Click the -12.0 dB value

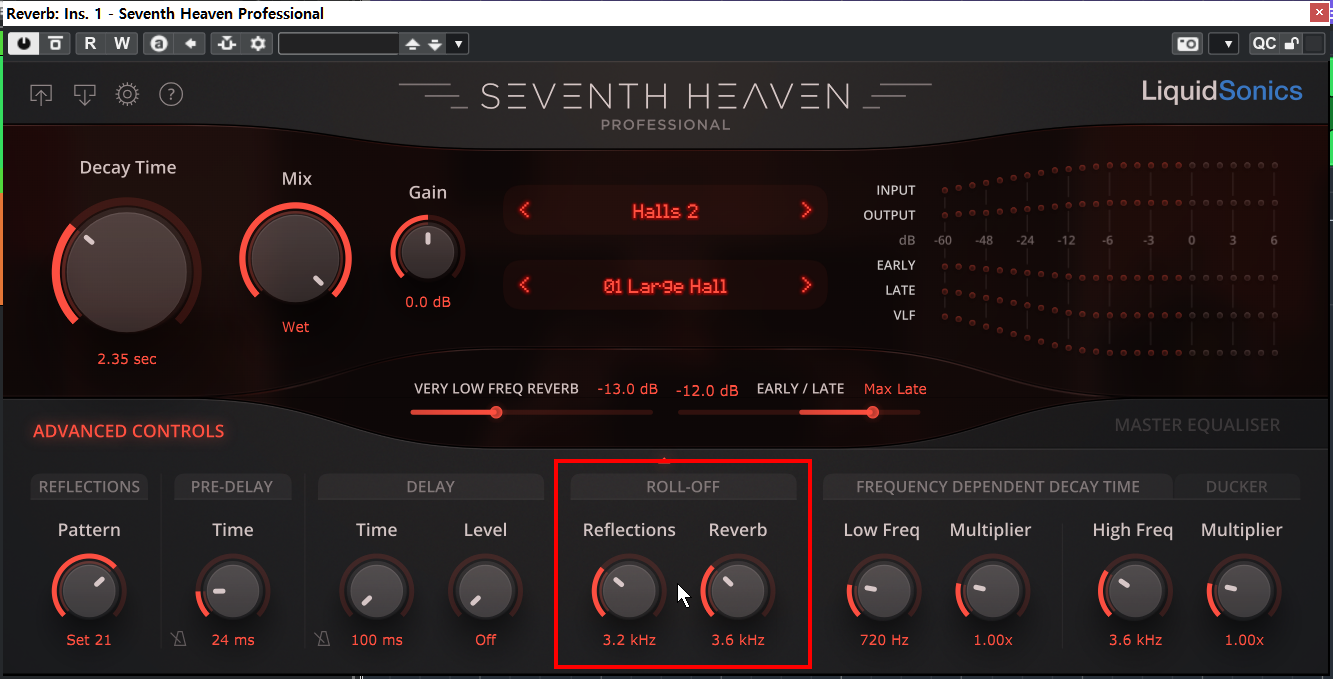pyautogui.click(x=708, y=390)
